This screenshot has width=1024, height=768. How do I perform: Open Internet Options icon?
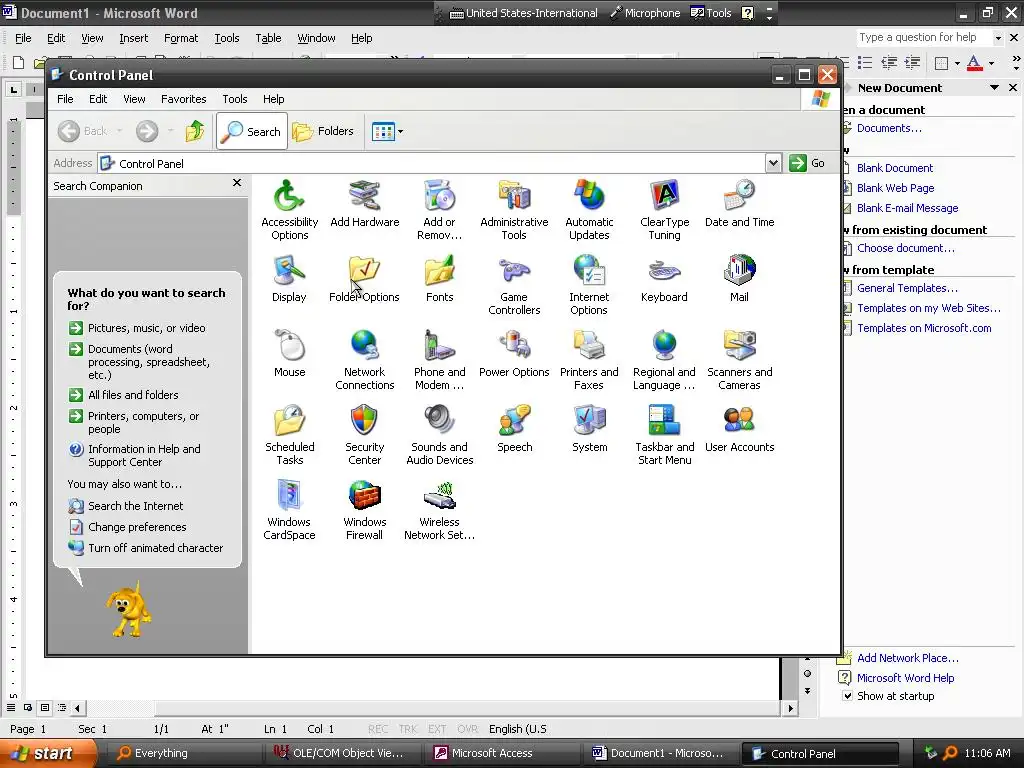point(589,285)
